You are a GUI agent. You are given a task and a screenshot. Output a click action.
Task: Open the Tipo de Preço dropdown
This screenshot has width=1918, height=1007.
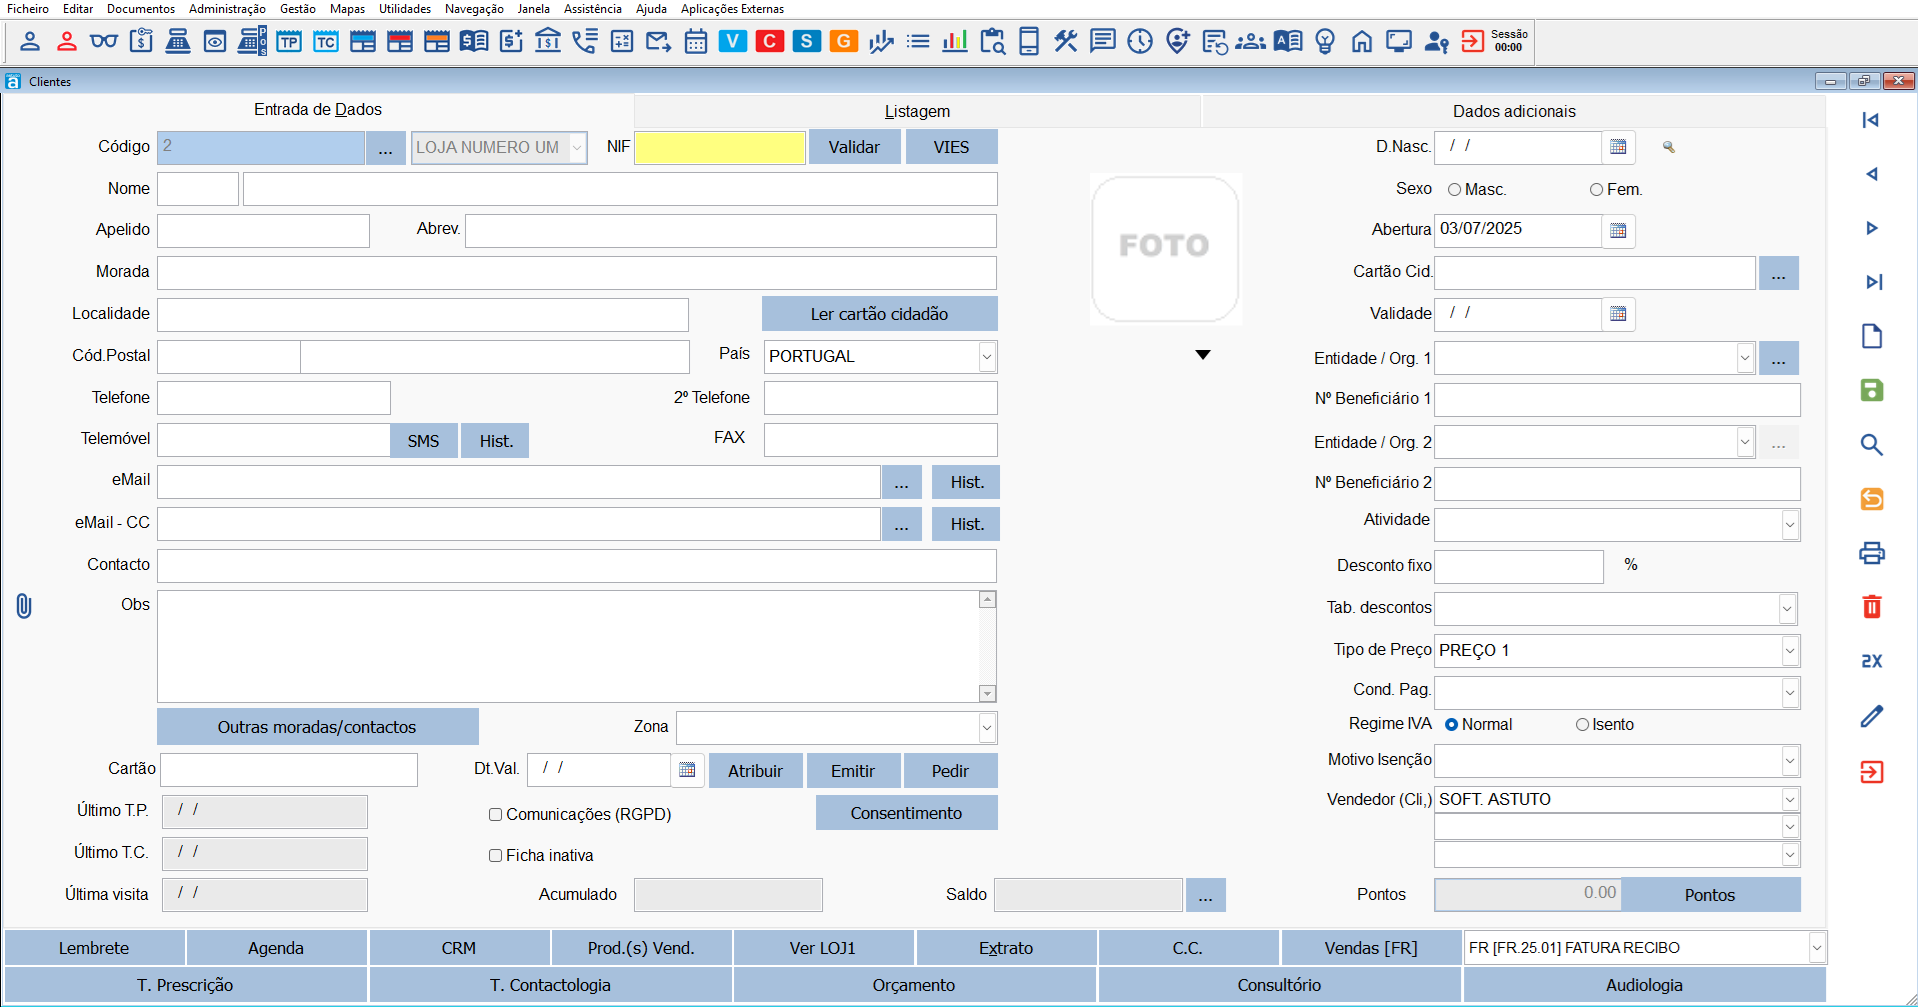coord(1789,651)
